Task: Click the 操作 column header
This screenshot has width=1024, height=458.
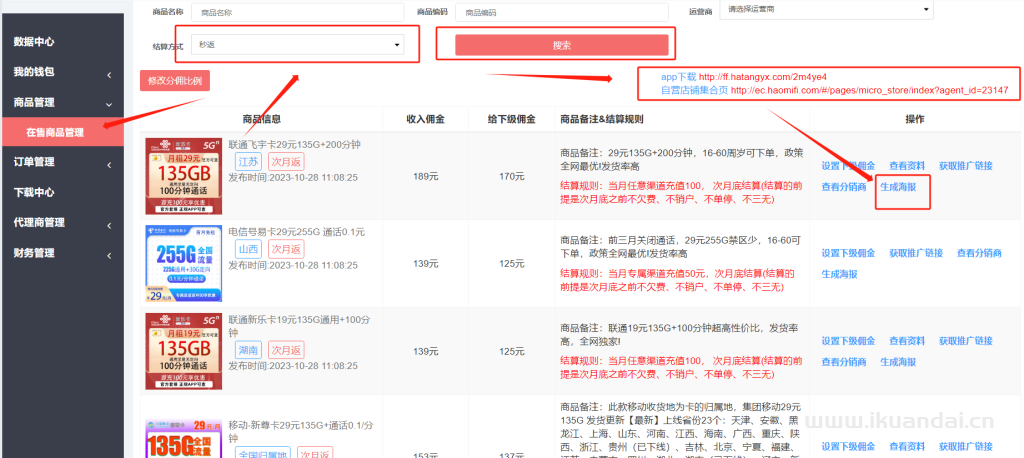Action: (x=914, y=120)
